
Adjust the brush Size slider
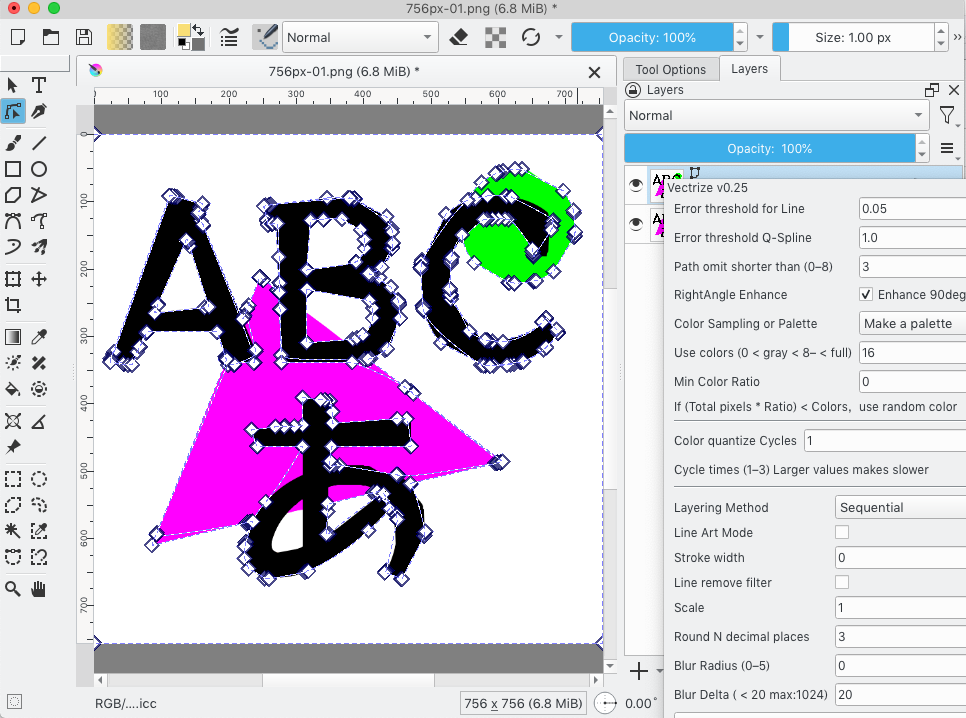pyautogui.click(x=853, y=38)
